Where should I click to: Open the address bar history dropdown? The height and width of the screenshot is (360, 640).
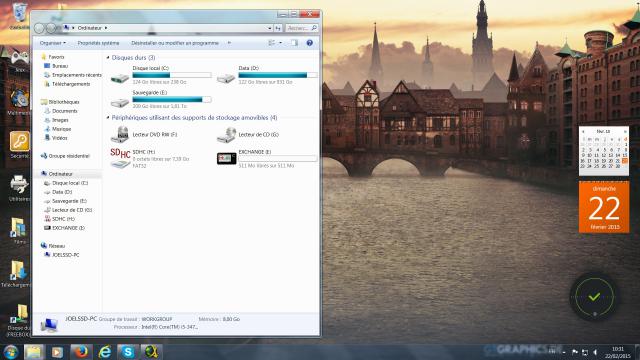[269, 28]
